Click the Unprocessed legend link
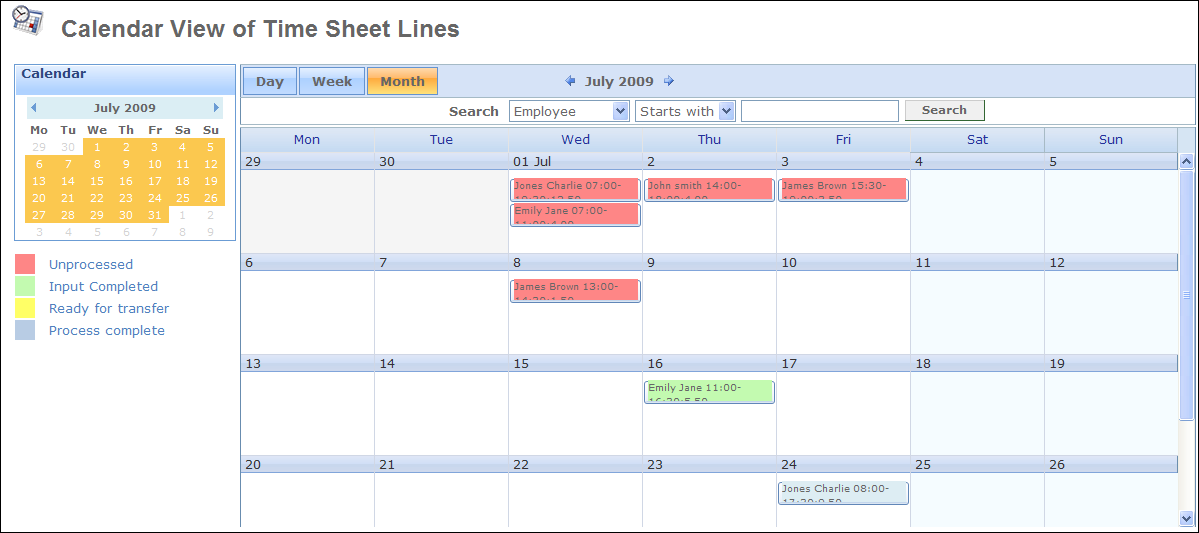The image size is (1199, 533). point(91,265)
